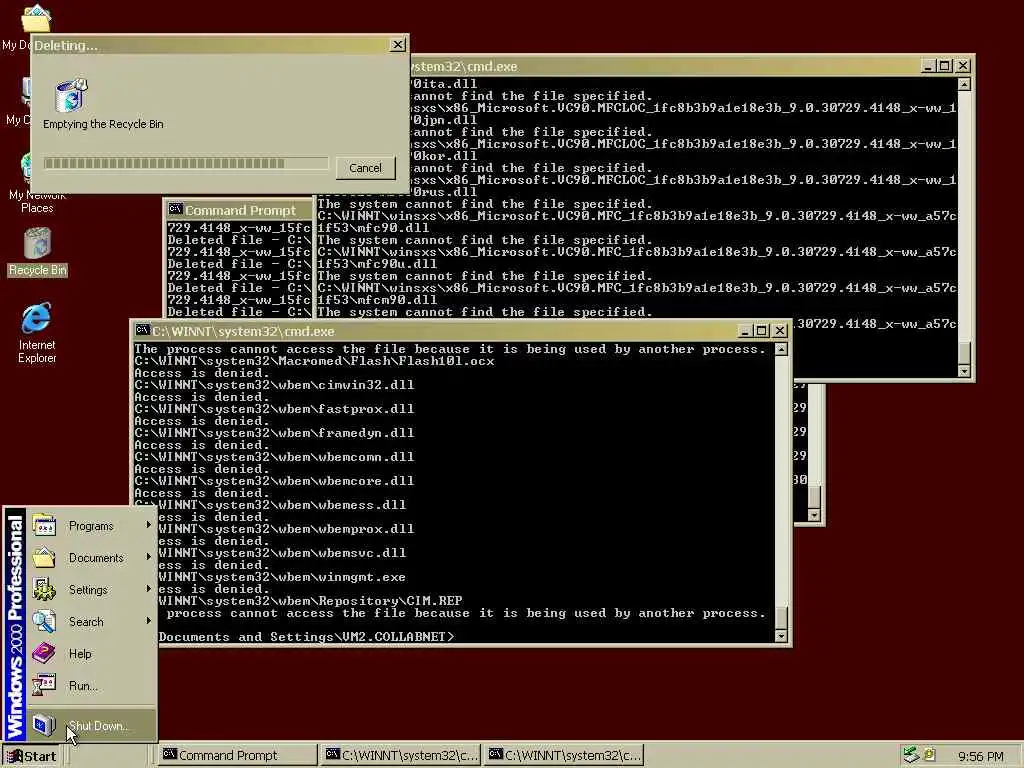Click the middle cmd window scrollbar down arrow
Viewport: 1024px width, 768px height.
tap(814, 515)
